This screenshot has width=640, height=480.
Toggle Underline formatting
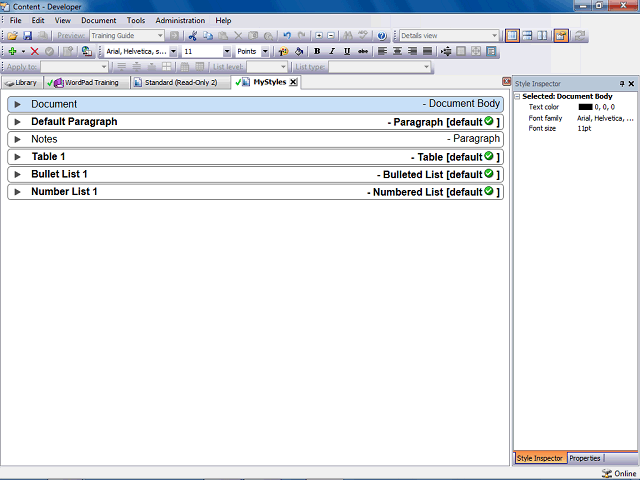click(347, 51)
